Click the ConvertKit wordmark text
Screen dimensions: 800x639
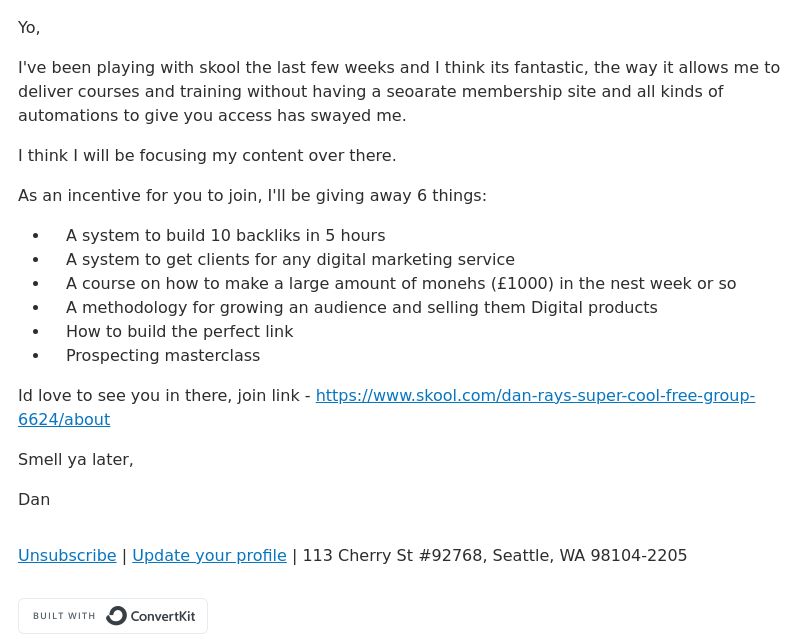click(x=163, y=616)
